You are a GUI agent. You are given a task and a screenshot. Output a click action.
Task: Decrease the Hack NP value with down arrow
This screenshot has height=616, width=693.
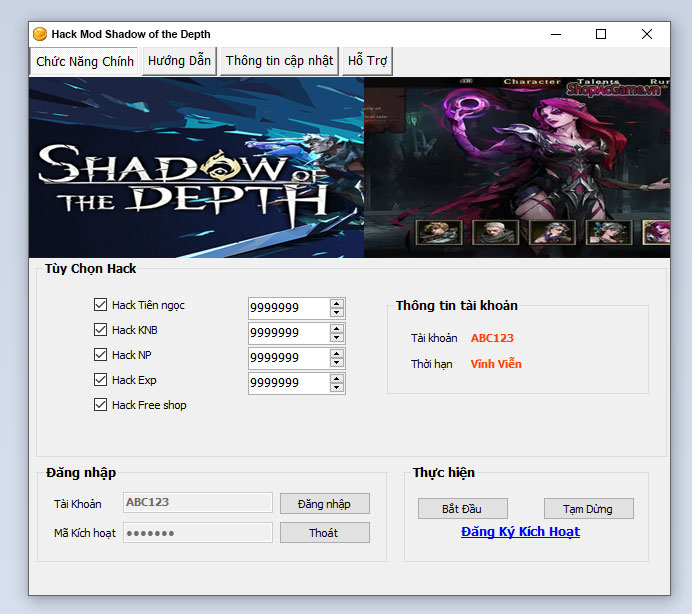(x=337, y=363)
